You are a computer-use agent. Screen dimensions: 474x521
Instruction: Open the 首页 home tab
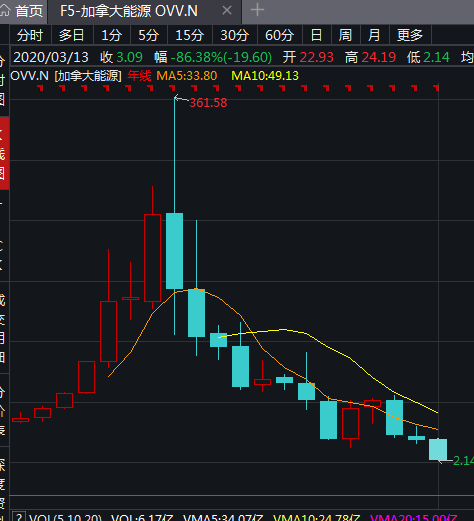coord(24,11)
